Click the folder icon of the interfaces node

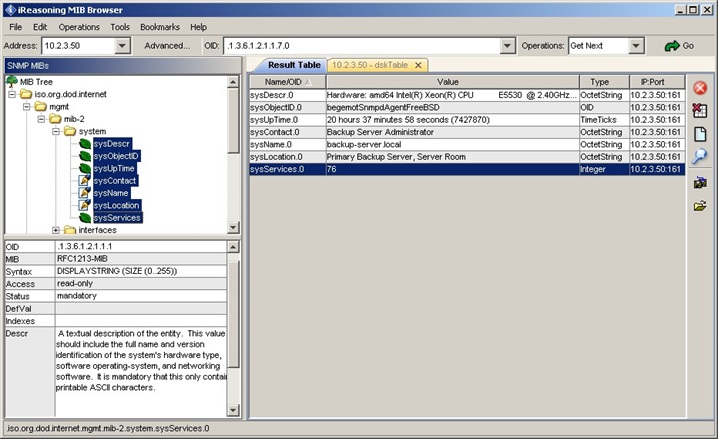[x=70, y=230]
